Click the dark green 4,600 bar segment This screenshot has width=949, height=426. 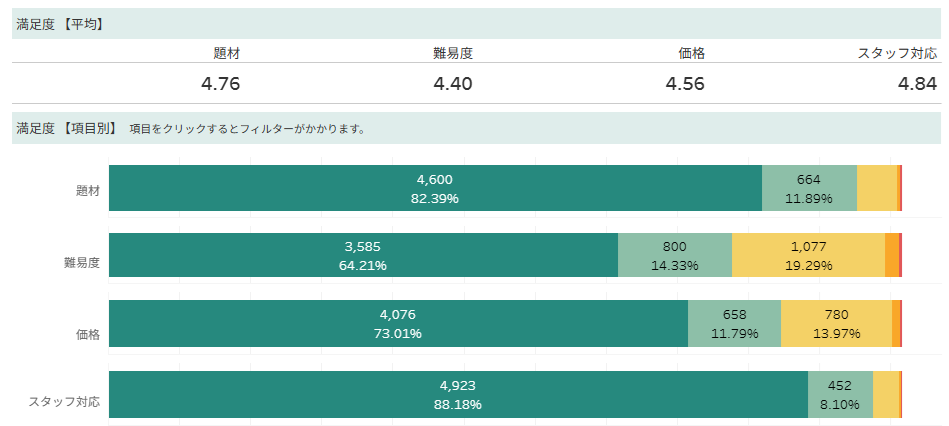435,188
